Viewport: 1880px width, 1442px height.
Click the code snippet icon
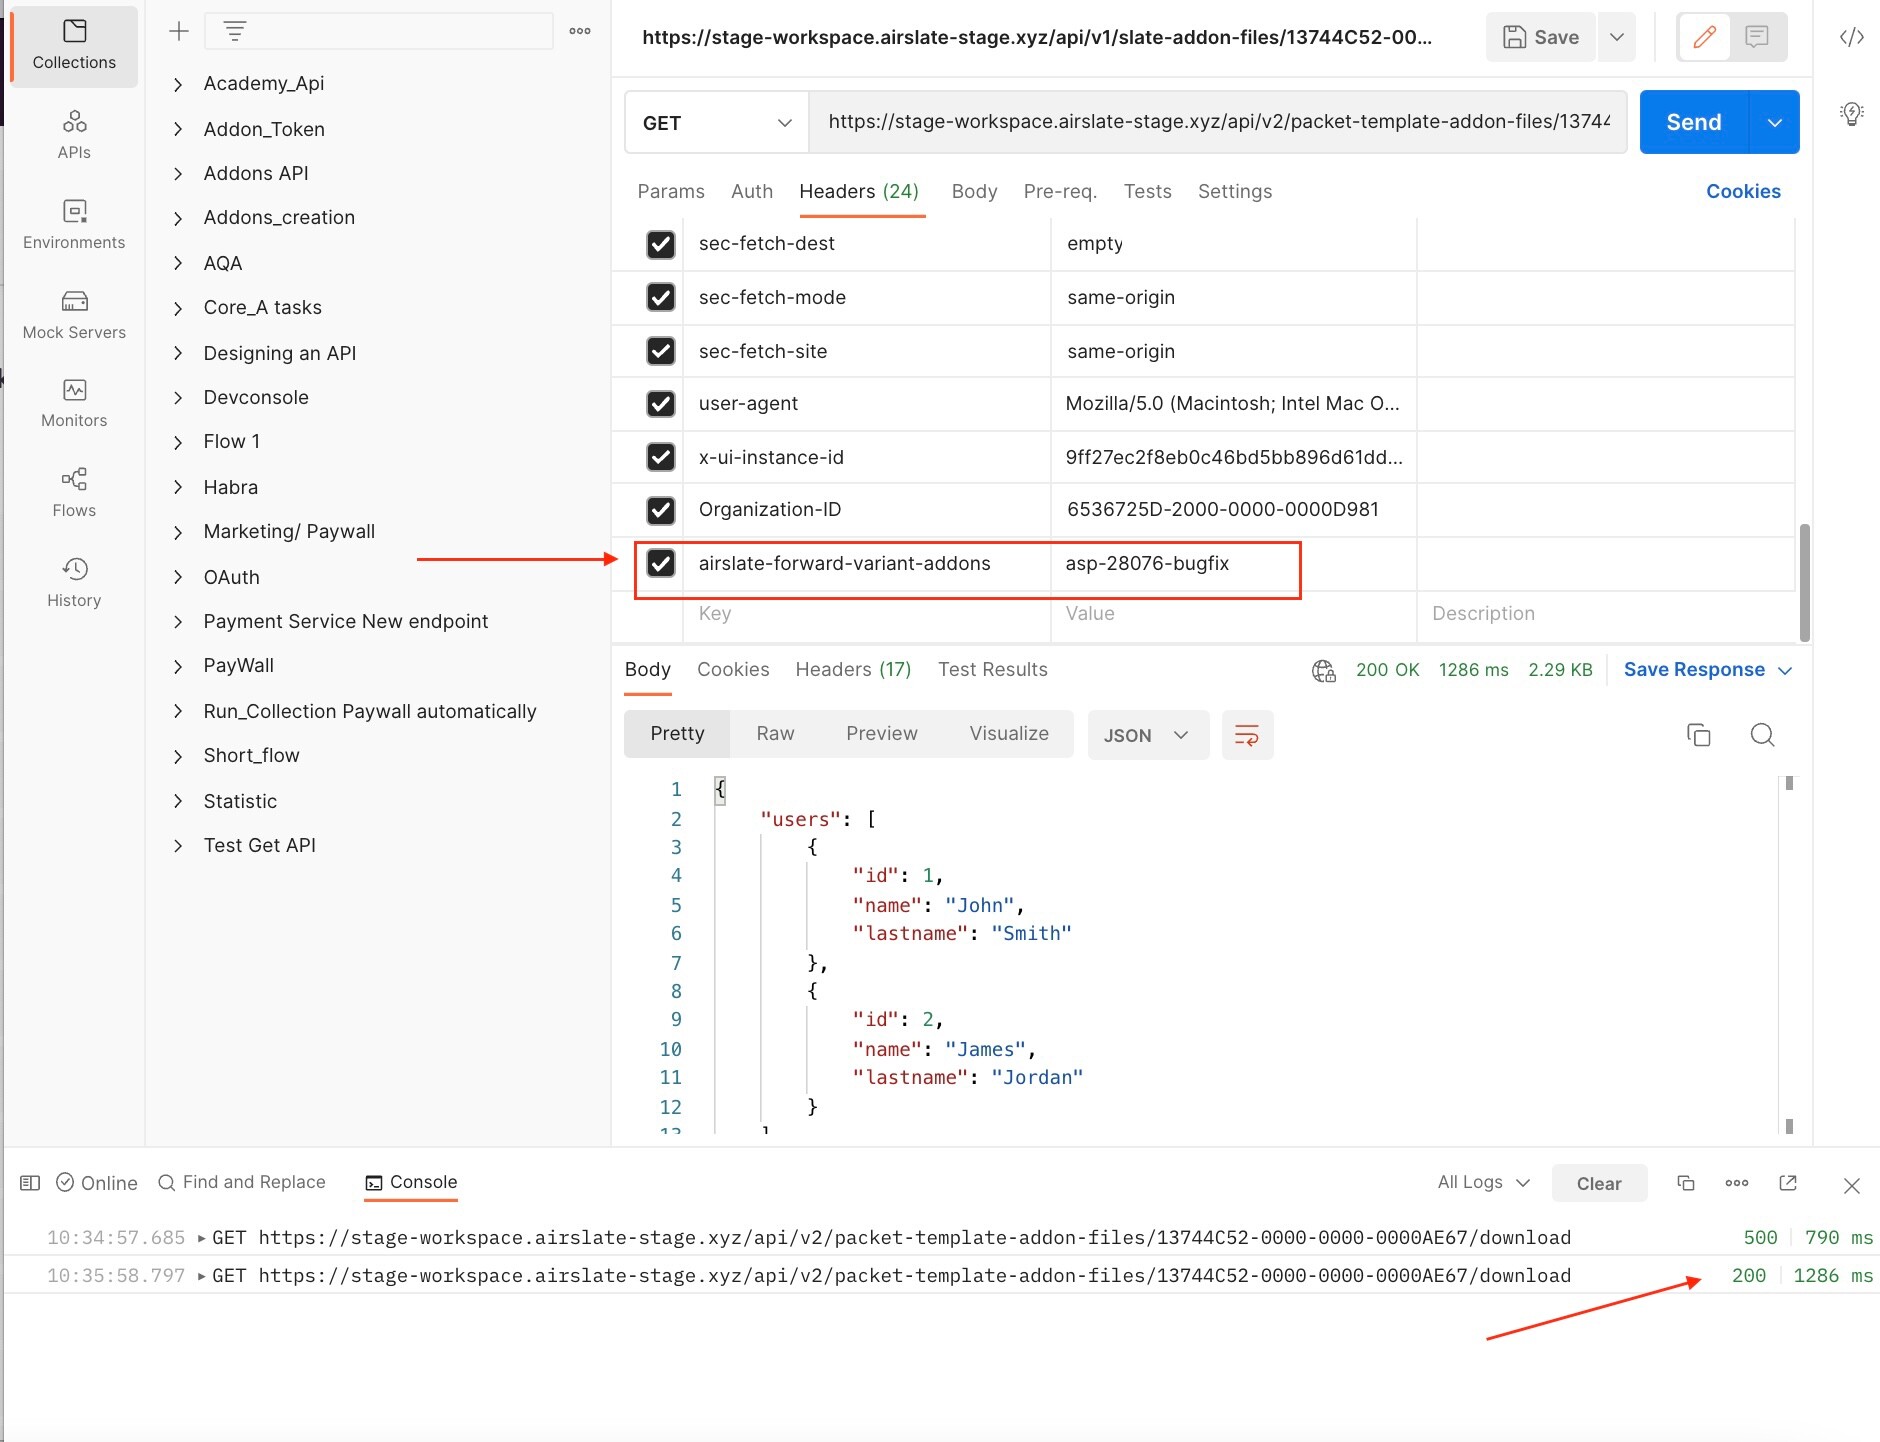click(x=1851, y=37)
